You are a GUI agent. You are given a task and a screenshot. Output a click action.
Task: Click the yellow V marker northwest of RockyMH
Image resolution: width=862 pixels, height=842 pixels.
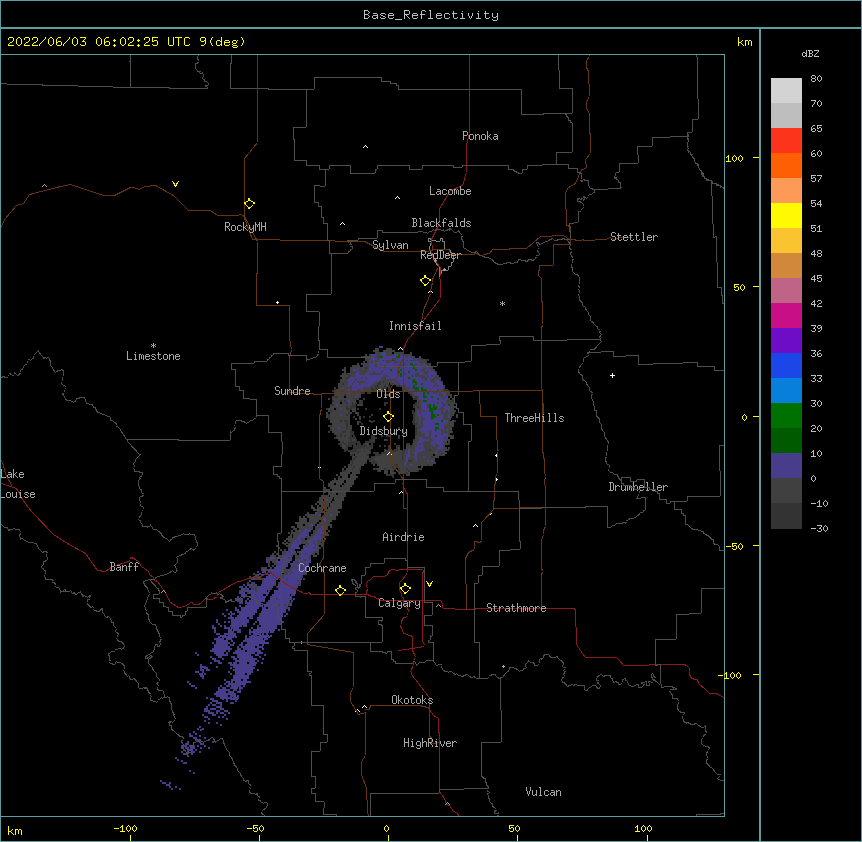click(x=175, y=184)
